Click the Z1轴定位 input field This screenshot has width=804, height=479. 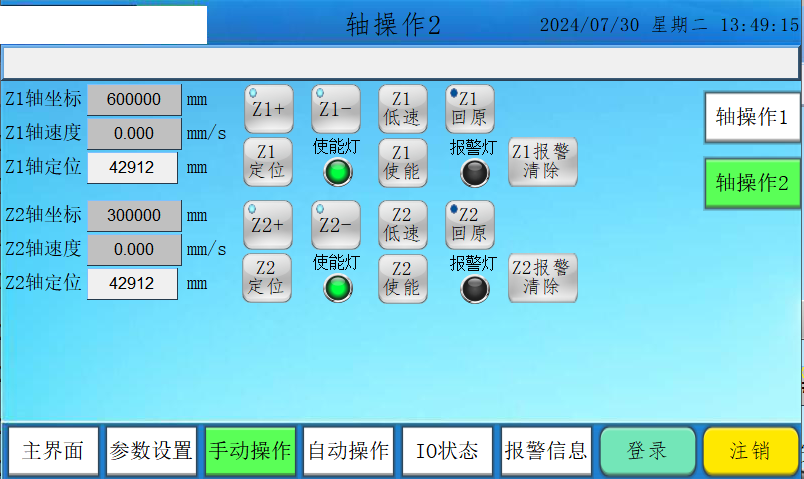132,167
